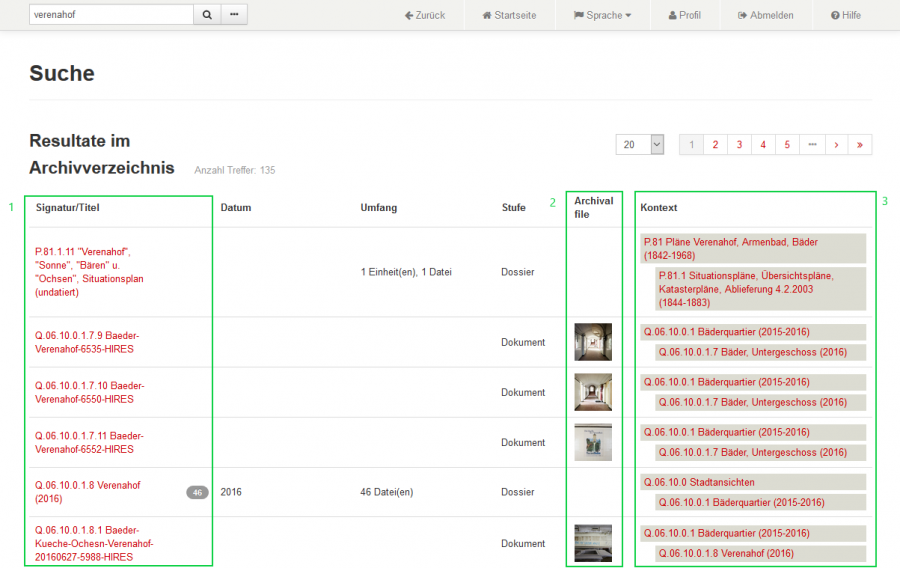This screenshot has height=568, width=900.
Task: Open the results-per-page dropdown showing 20
Action: click(640, 145)
